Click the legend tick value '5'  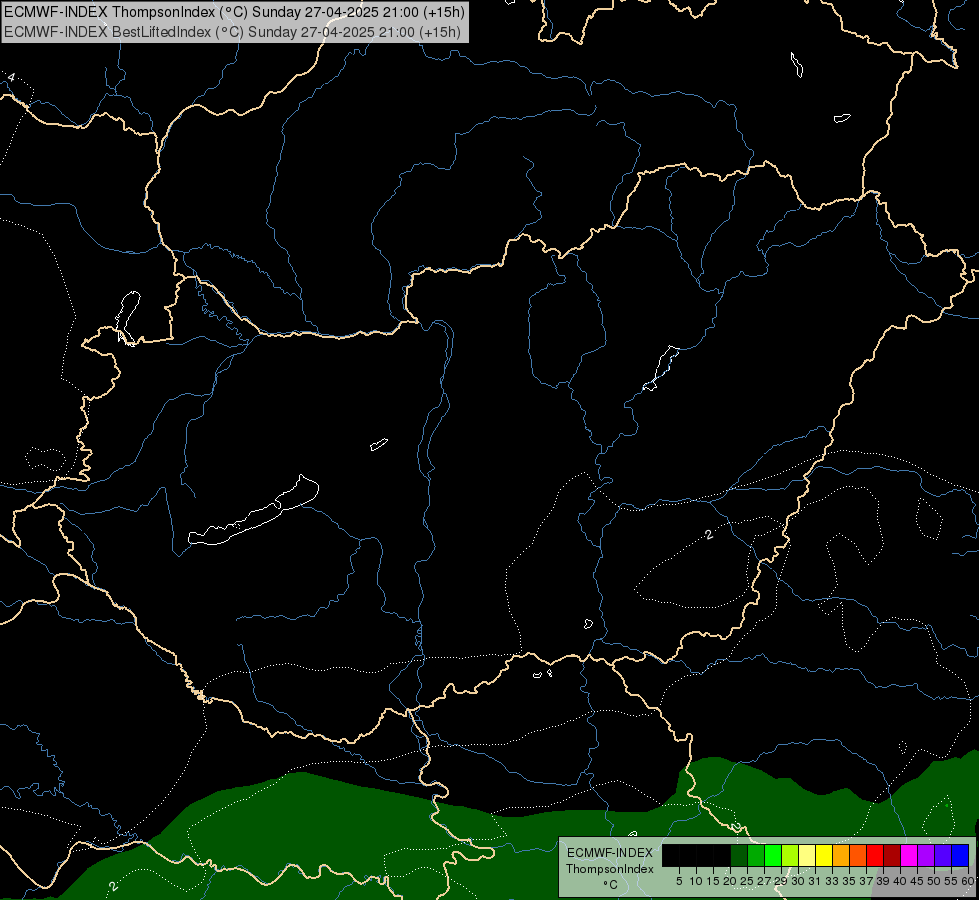point(679,881)
